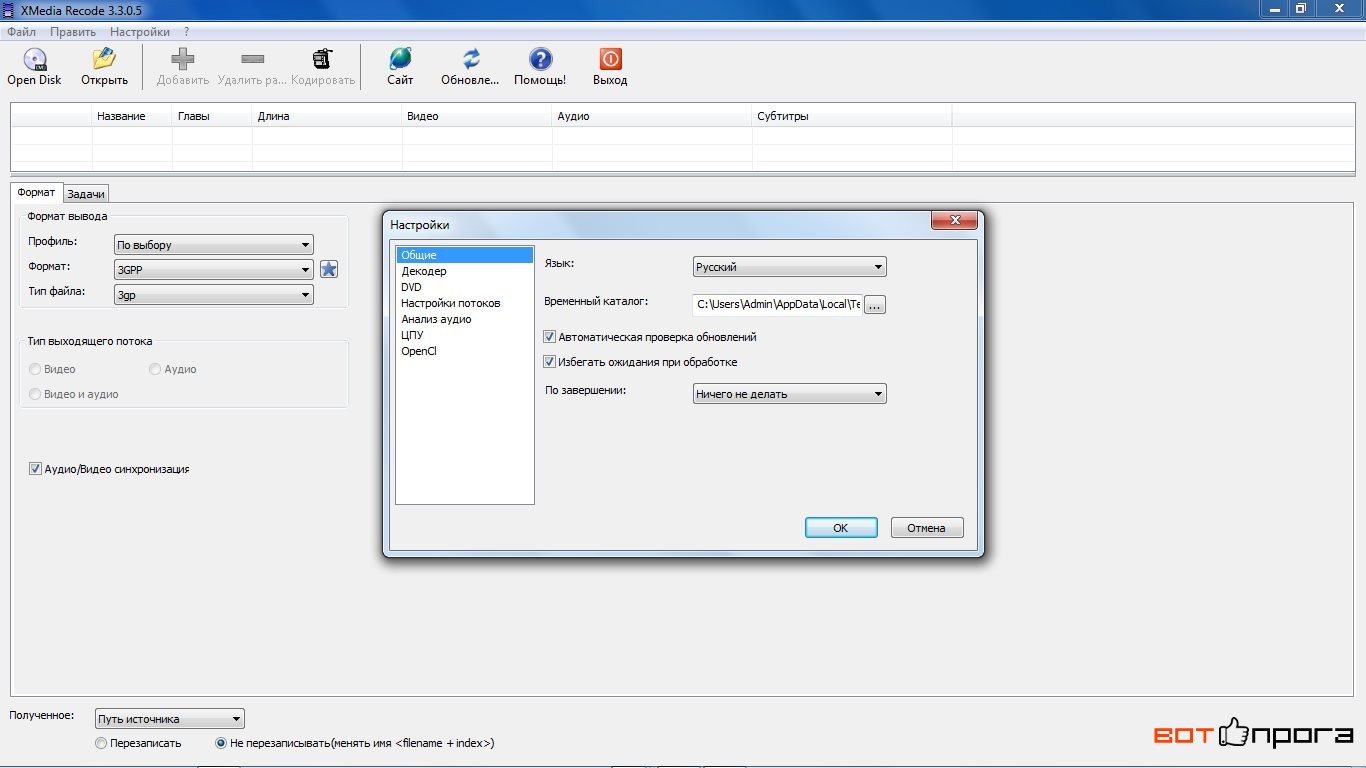Screen dimensions: 1366x768
Task: Click OK in the Настройки dialog
Action: (841, 528)
